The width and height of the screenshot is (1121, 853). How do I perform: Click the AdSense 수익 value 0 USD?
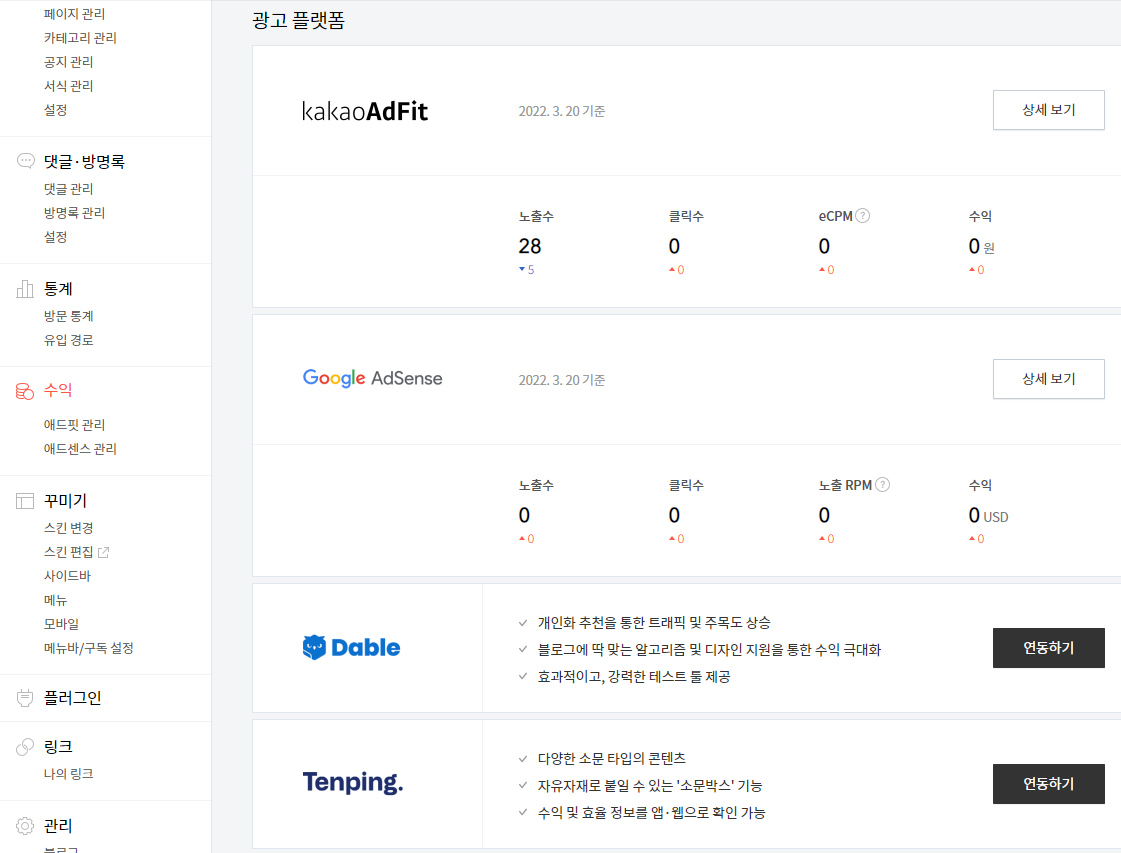tap(988, 516)
